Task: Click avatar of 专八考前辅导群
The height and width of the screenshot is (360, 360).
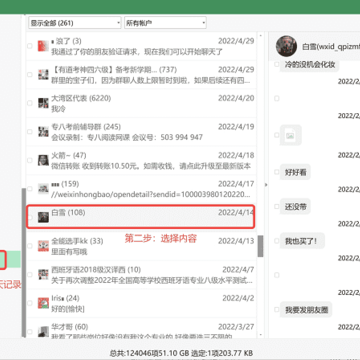Action: (x=43, y=132)
